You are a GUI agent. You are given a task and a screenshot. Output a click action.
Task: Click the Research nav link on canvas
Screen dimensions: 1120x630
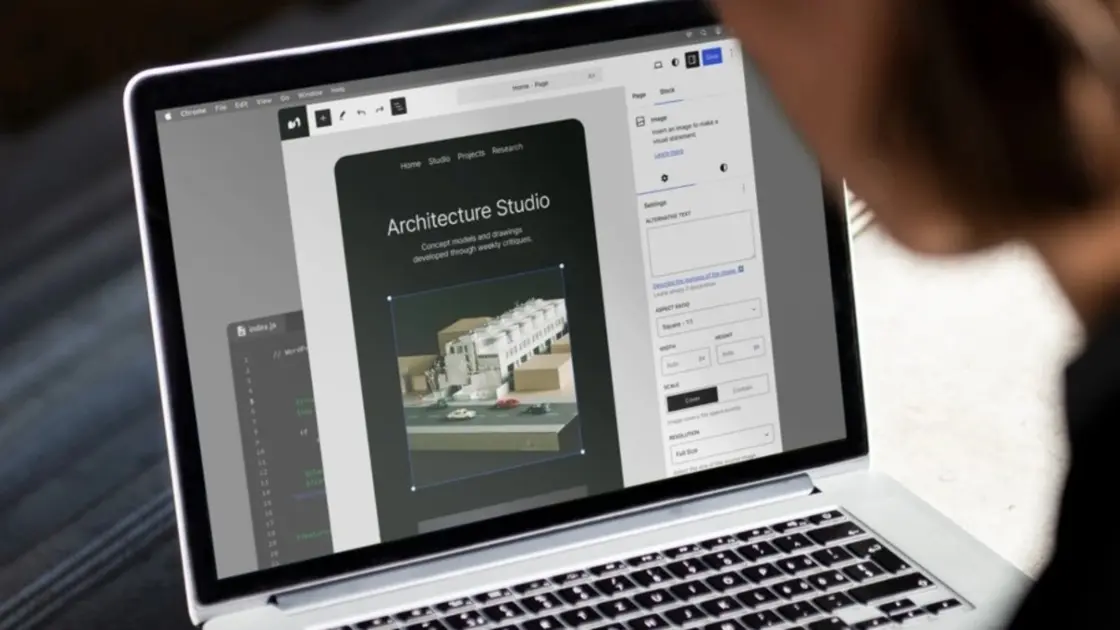click(x=507, y=149)
